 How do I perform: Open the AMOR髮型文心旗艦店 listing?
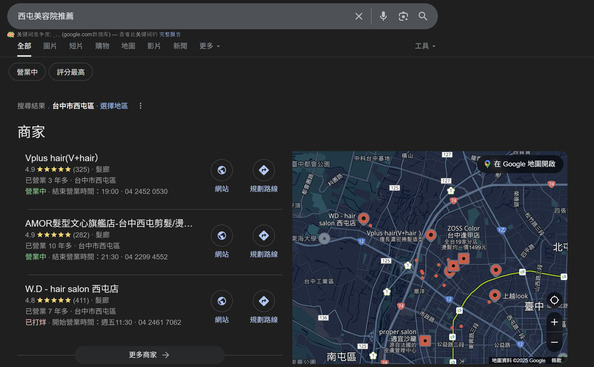(x=109, y=223)
